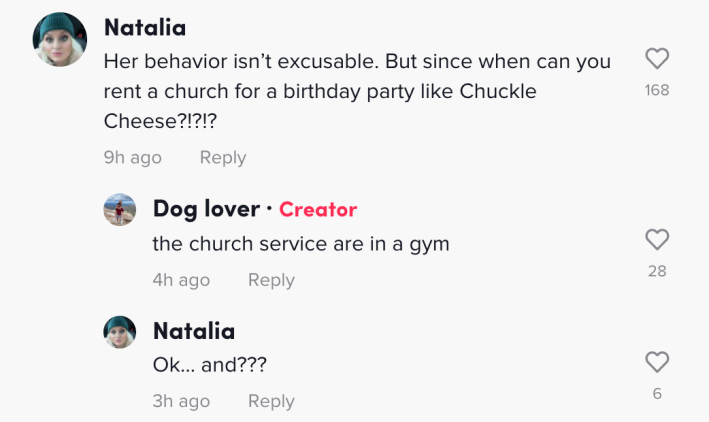Open the Dog lover username
Screen dimensions: 709x422
205,209
